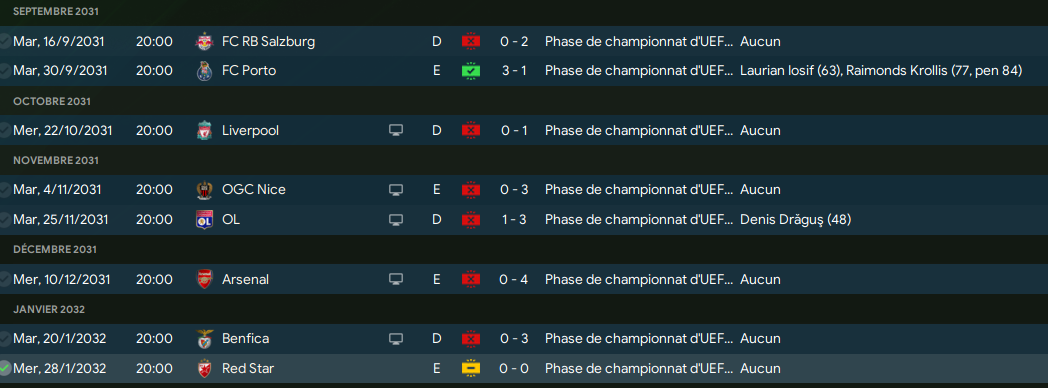
Task: Click the OGC Nice club crest
Action: (204, 190)
